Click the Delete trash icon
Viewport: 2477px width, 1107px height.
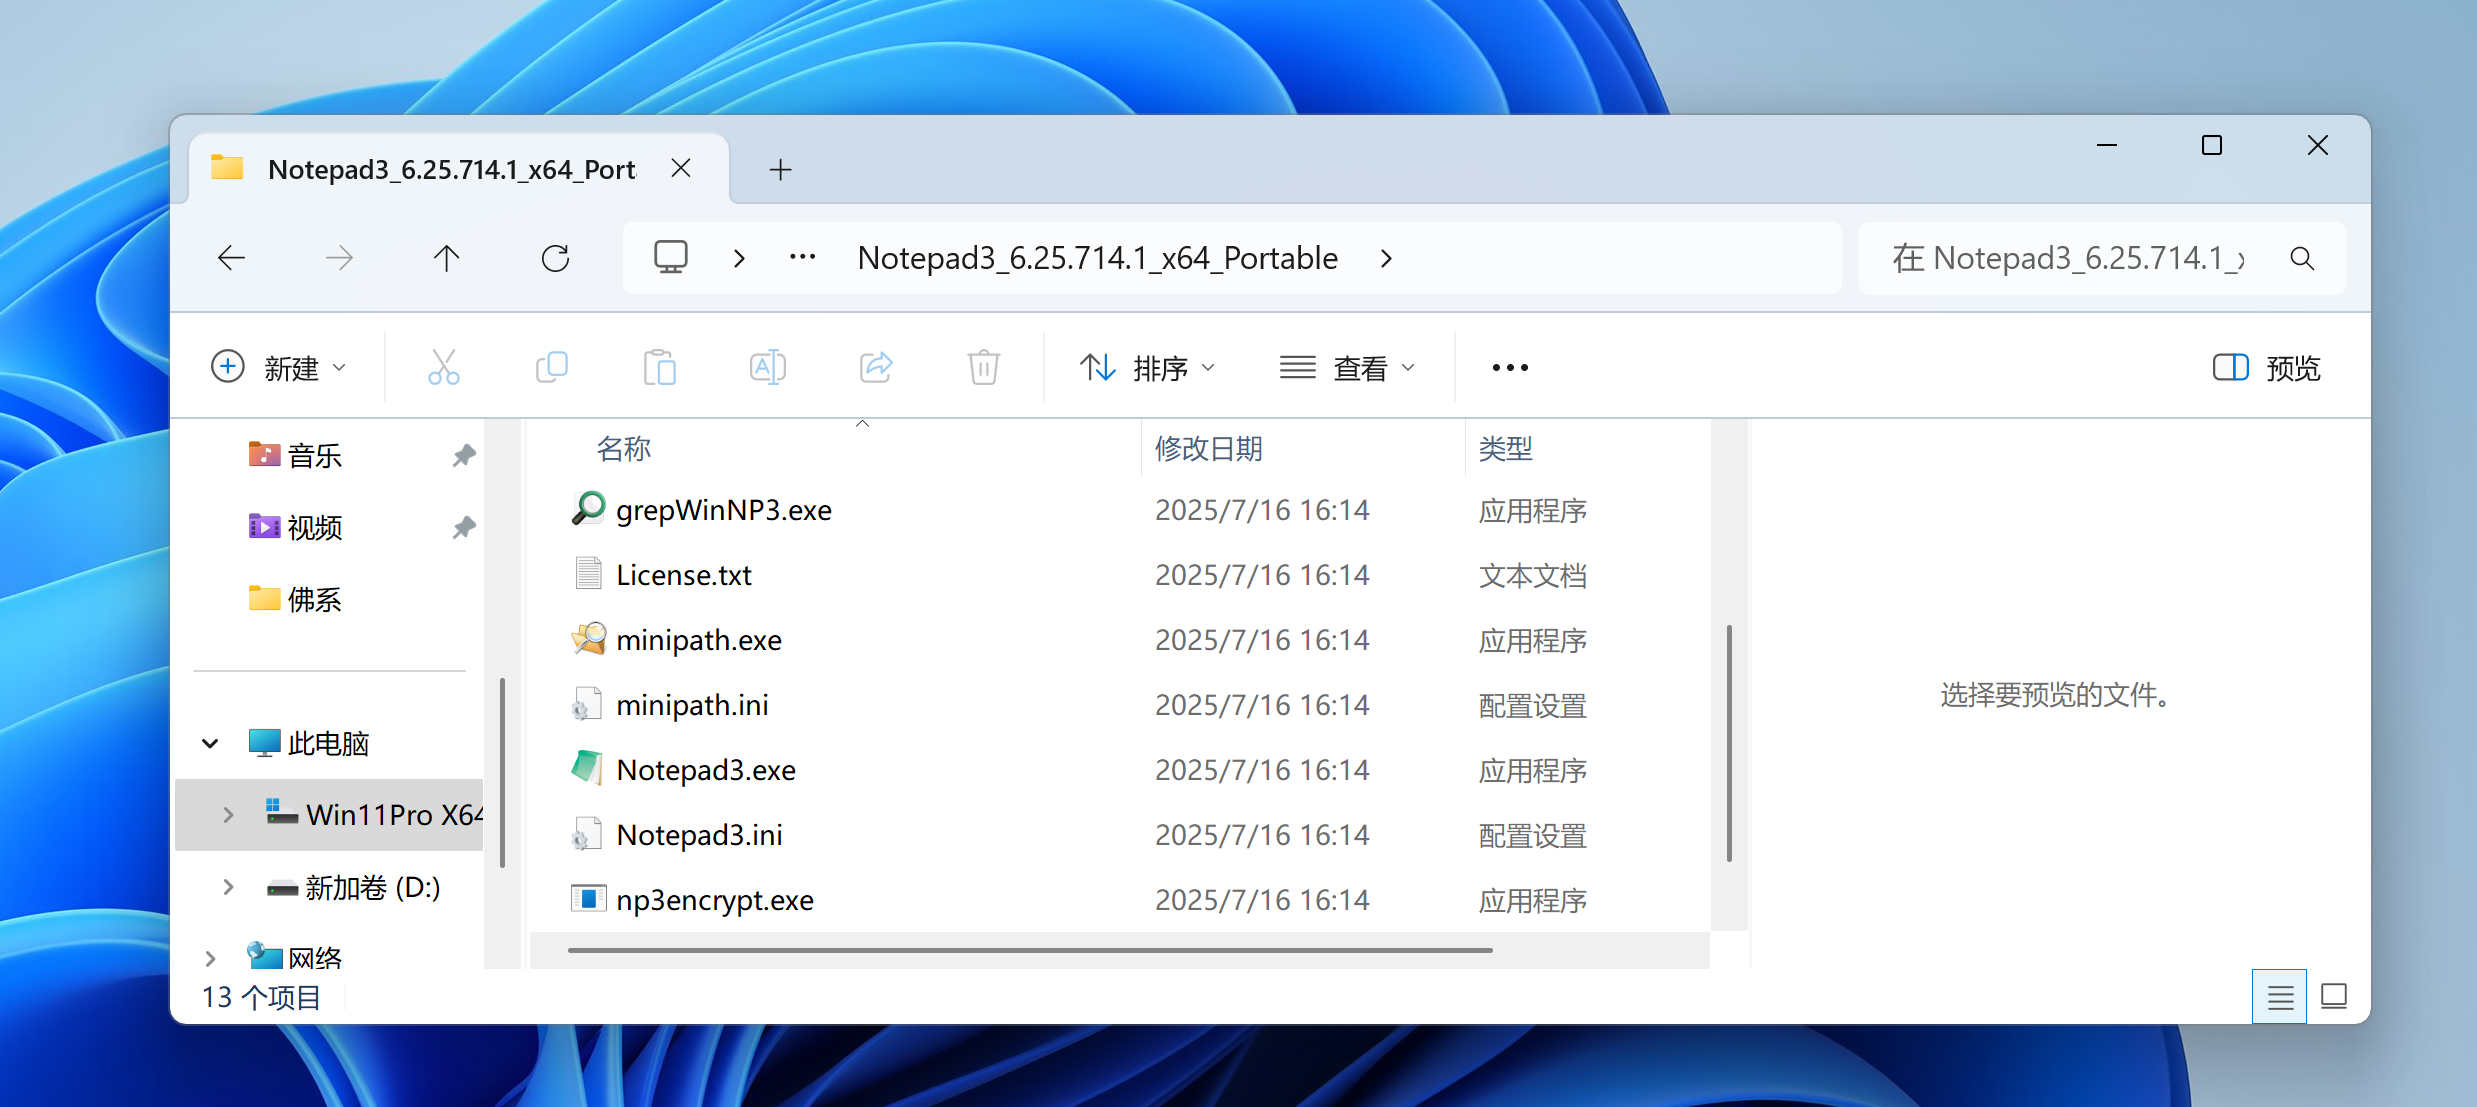[983, 367]
